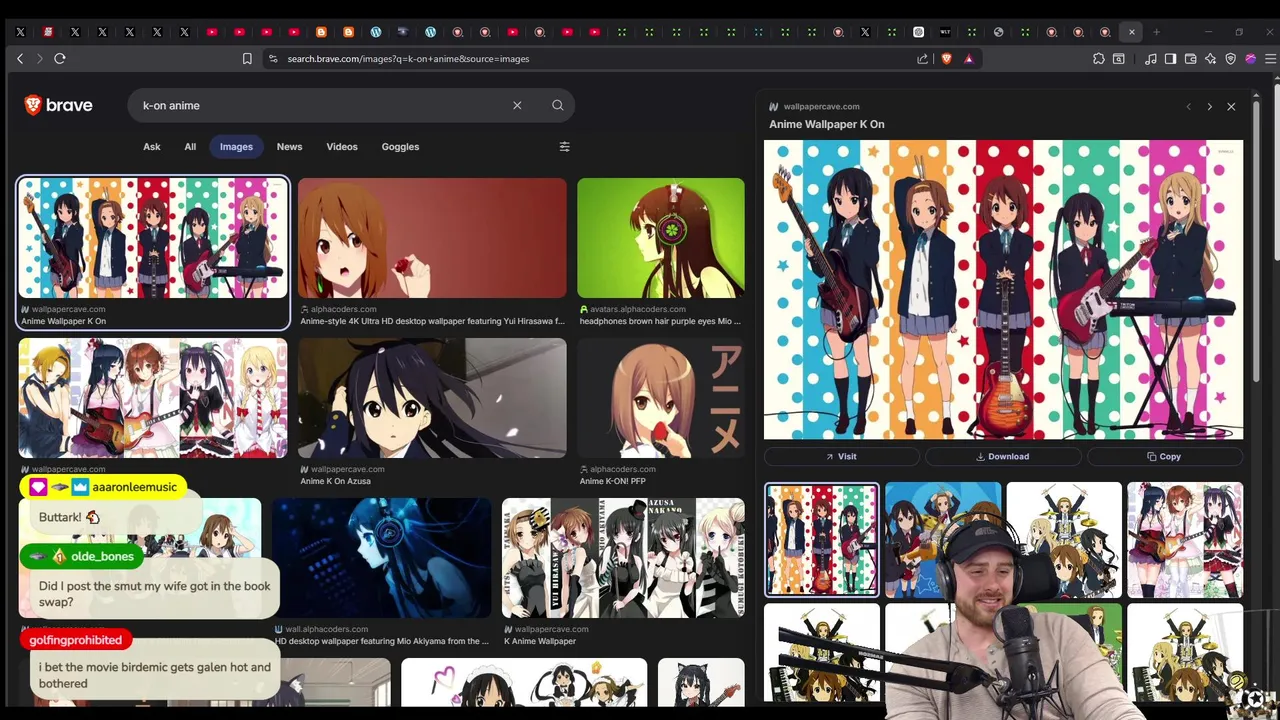The width and height of the screenshot is (1280, 720).
Task: Click the large preview image of five girls
Action: point(1003,290)
